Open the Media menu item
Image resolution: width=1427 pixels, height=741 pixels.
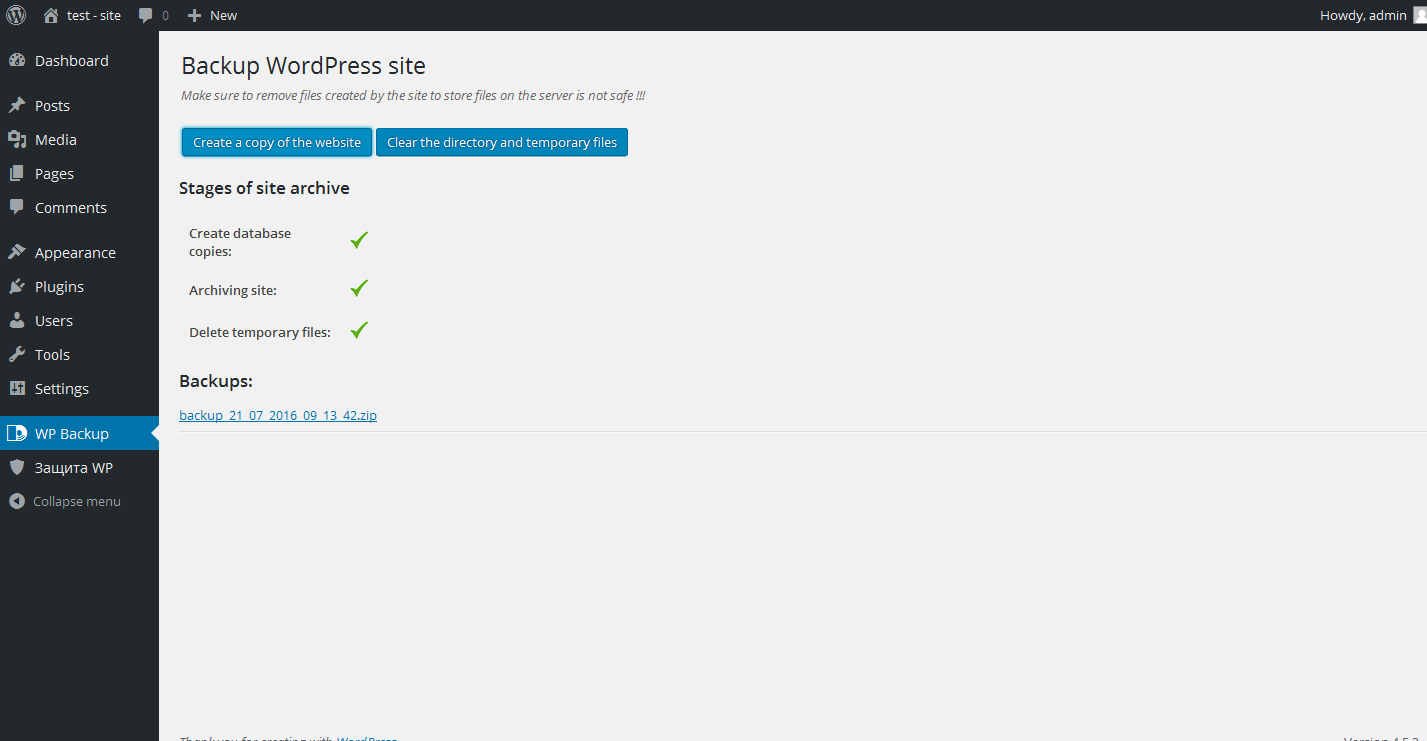(79, 140)
